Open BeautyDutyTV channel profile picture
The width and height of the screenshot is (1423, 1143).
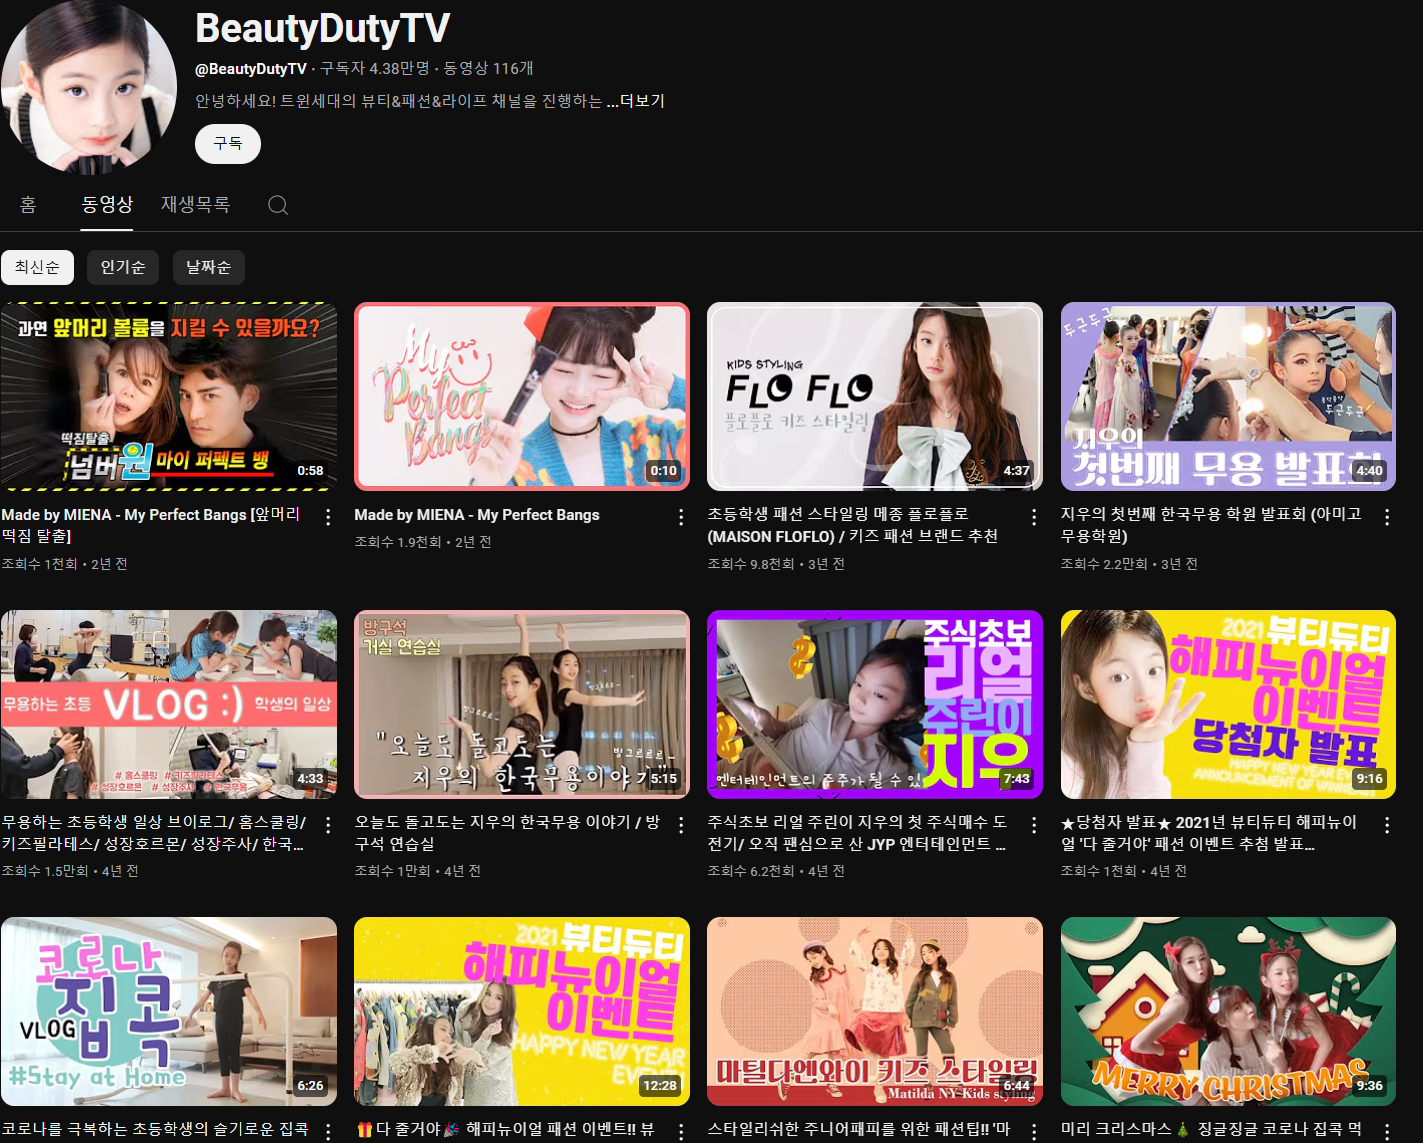(x=89, y=87)
